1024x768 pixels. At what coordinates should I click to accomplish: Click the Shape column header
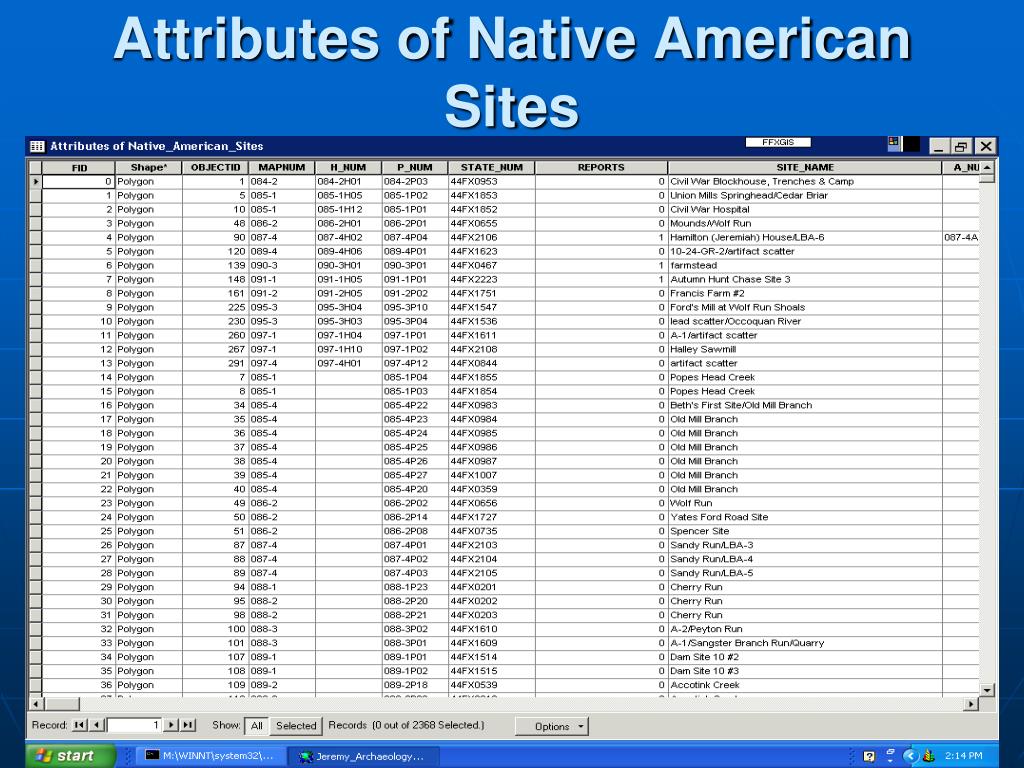pos(149,168)
